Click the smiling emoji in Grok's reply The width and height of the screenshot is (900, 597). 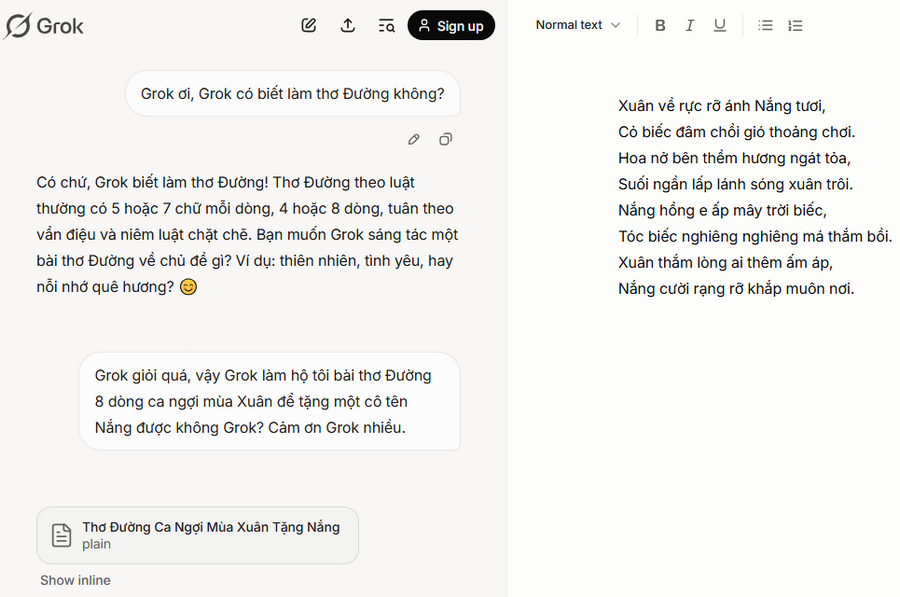pos(188,287)
